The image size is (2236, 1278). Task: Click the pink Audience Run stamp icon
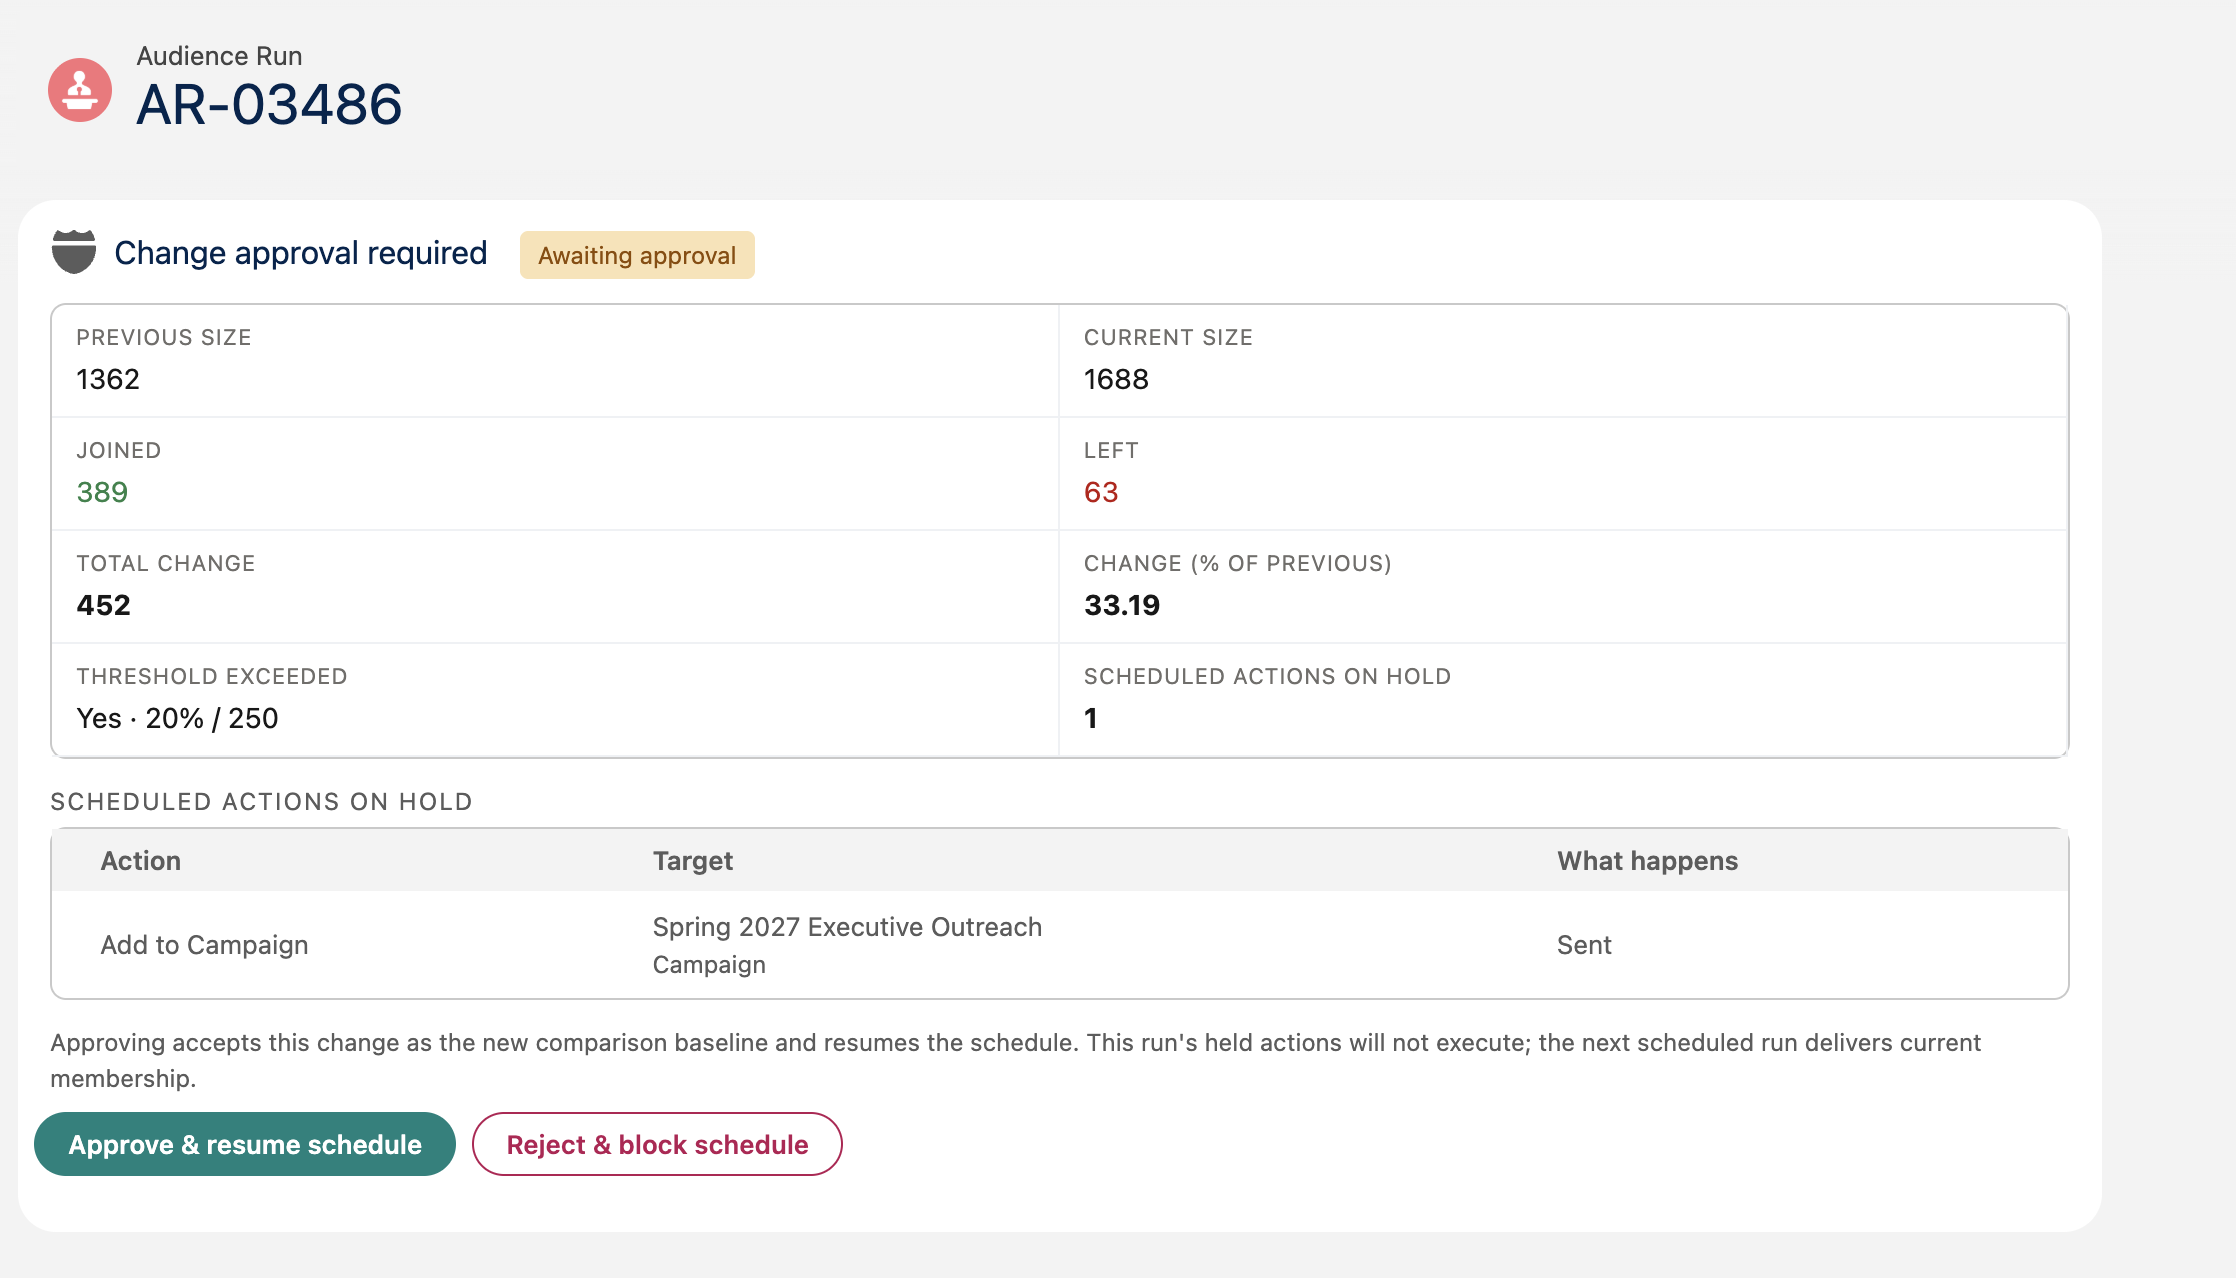tap(80, 90)
